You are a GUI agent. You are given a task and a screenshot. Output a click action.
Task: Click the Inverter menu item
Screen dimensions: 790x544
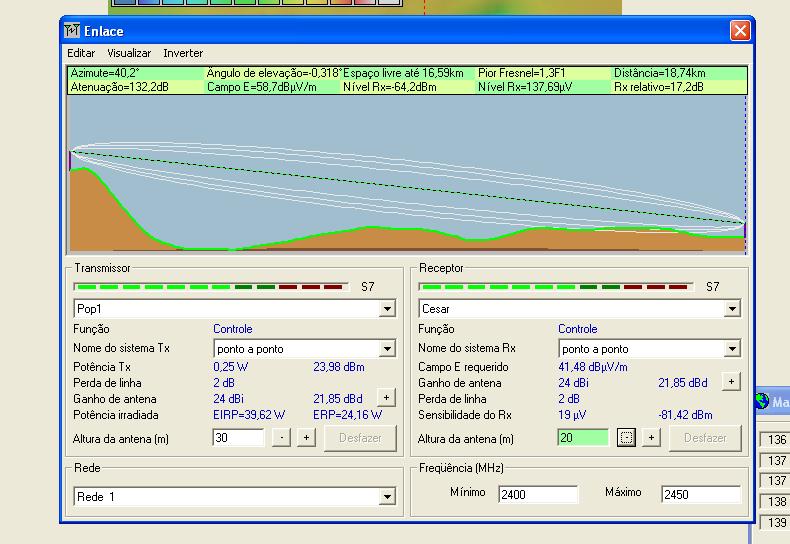pyautogui.click(x=183, y=53)
